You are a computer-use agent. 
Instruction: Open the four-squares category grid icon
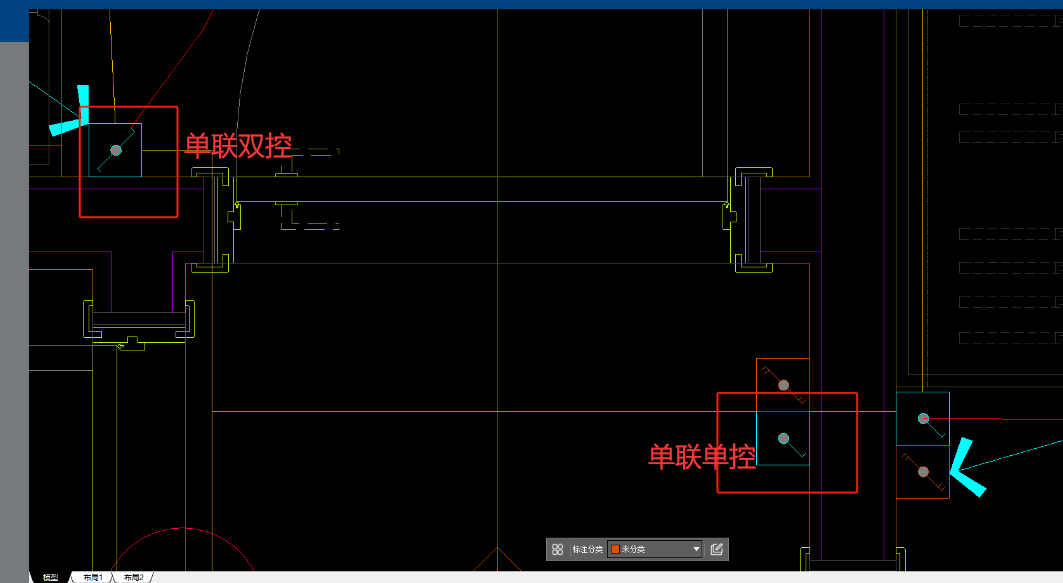(557, 549)
